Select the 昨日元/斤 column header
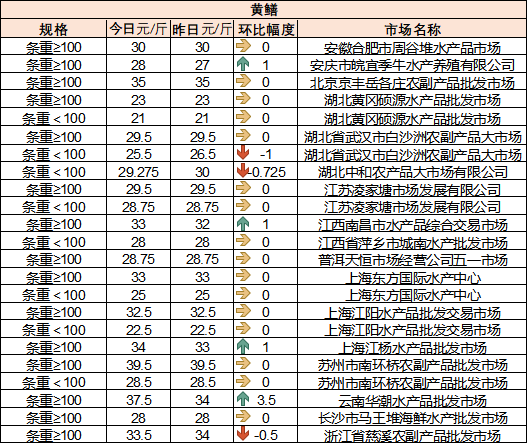 click(202, 29)
